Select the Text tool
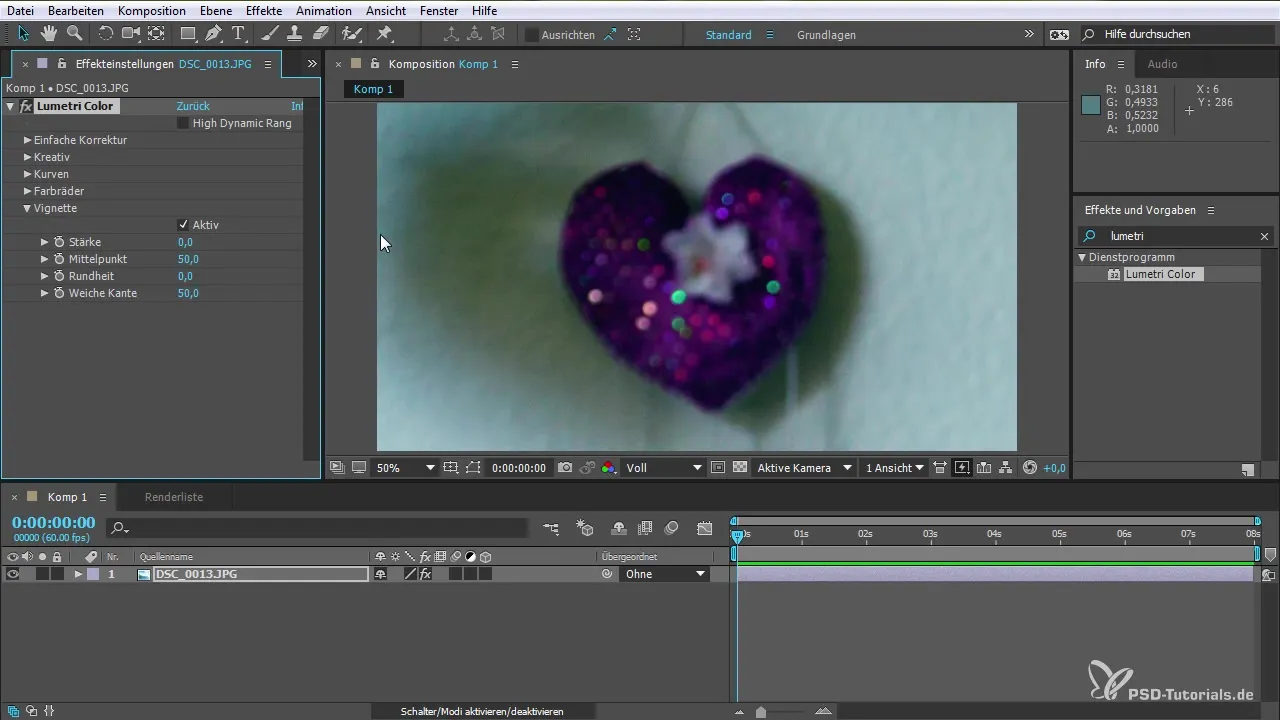This screenshot has width=1280, height=720. click(239, 34)
